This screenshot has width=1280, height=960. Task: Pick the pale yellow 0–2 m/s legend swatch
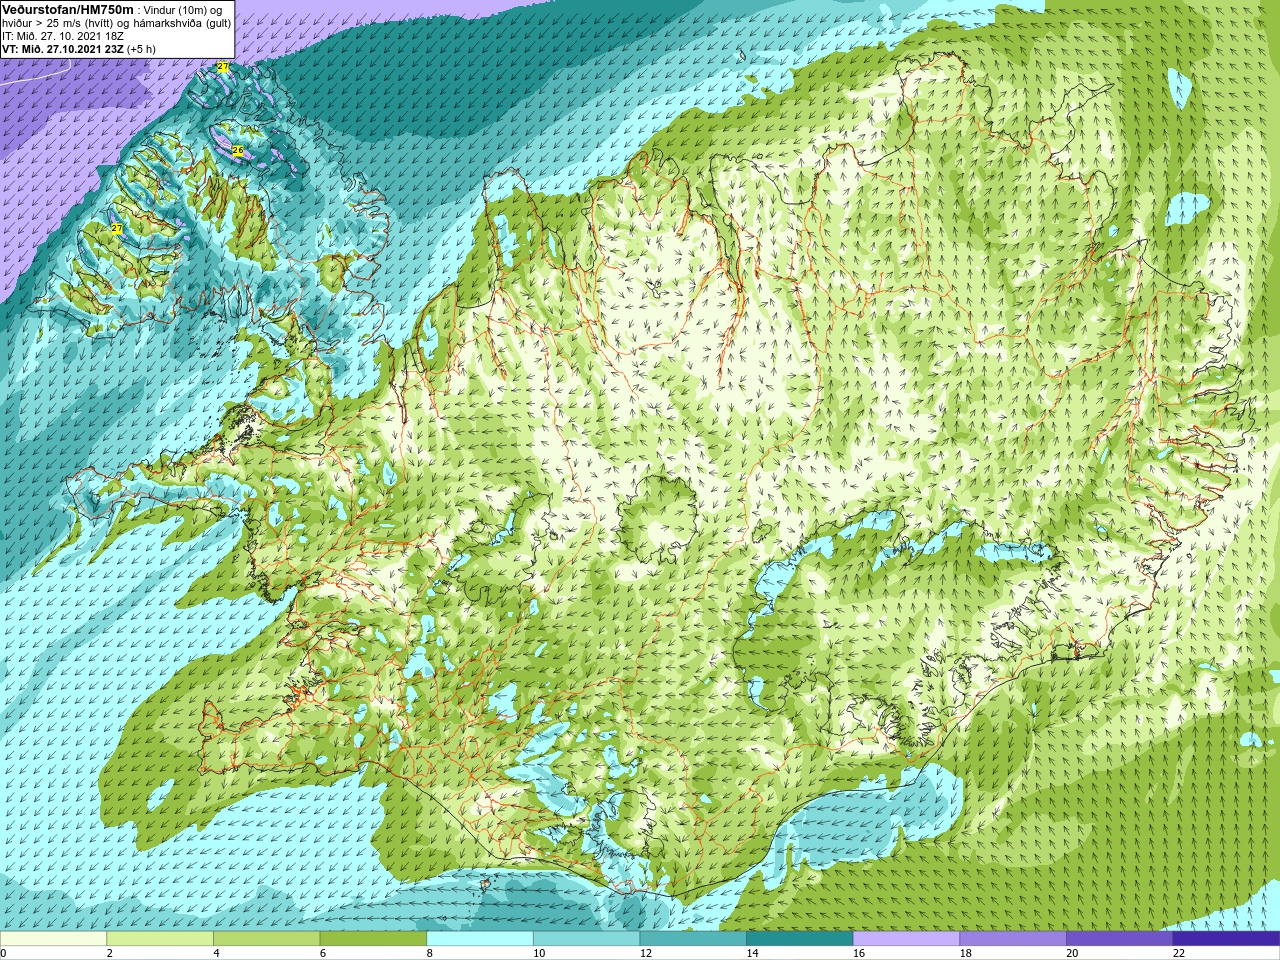tap(53, 939)
